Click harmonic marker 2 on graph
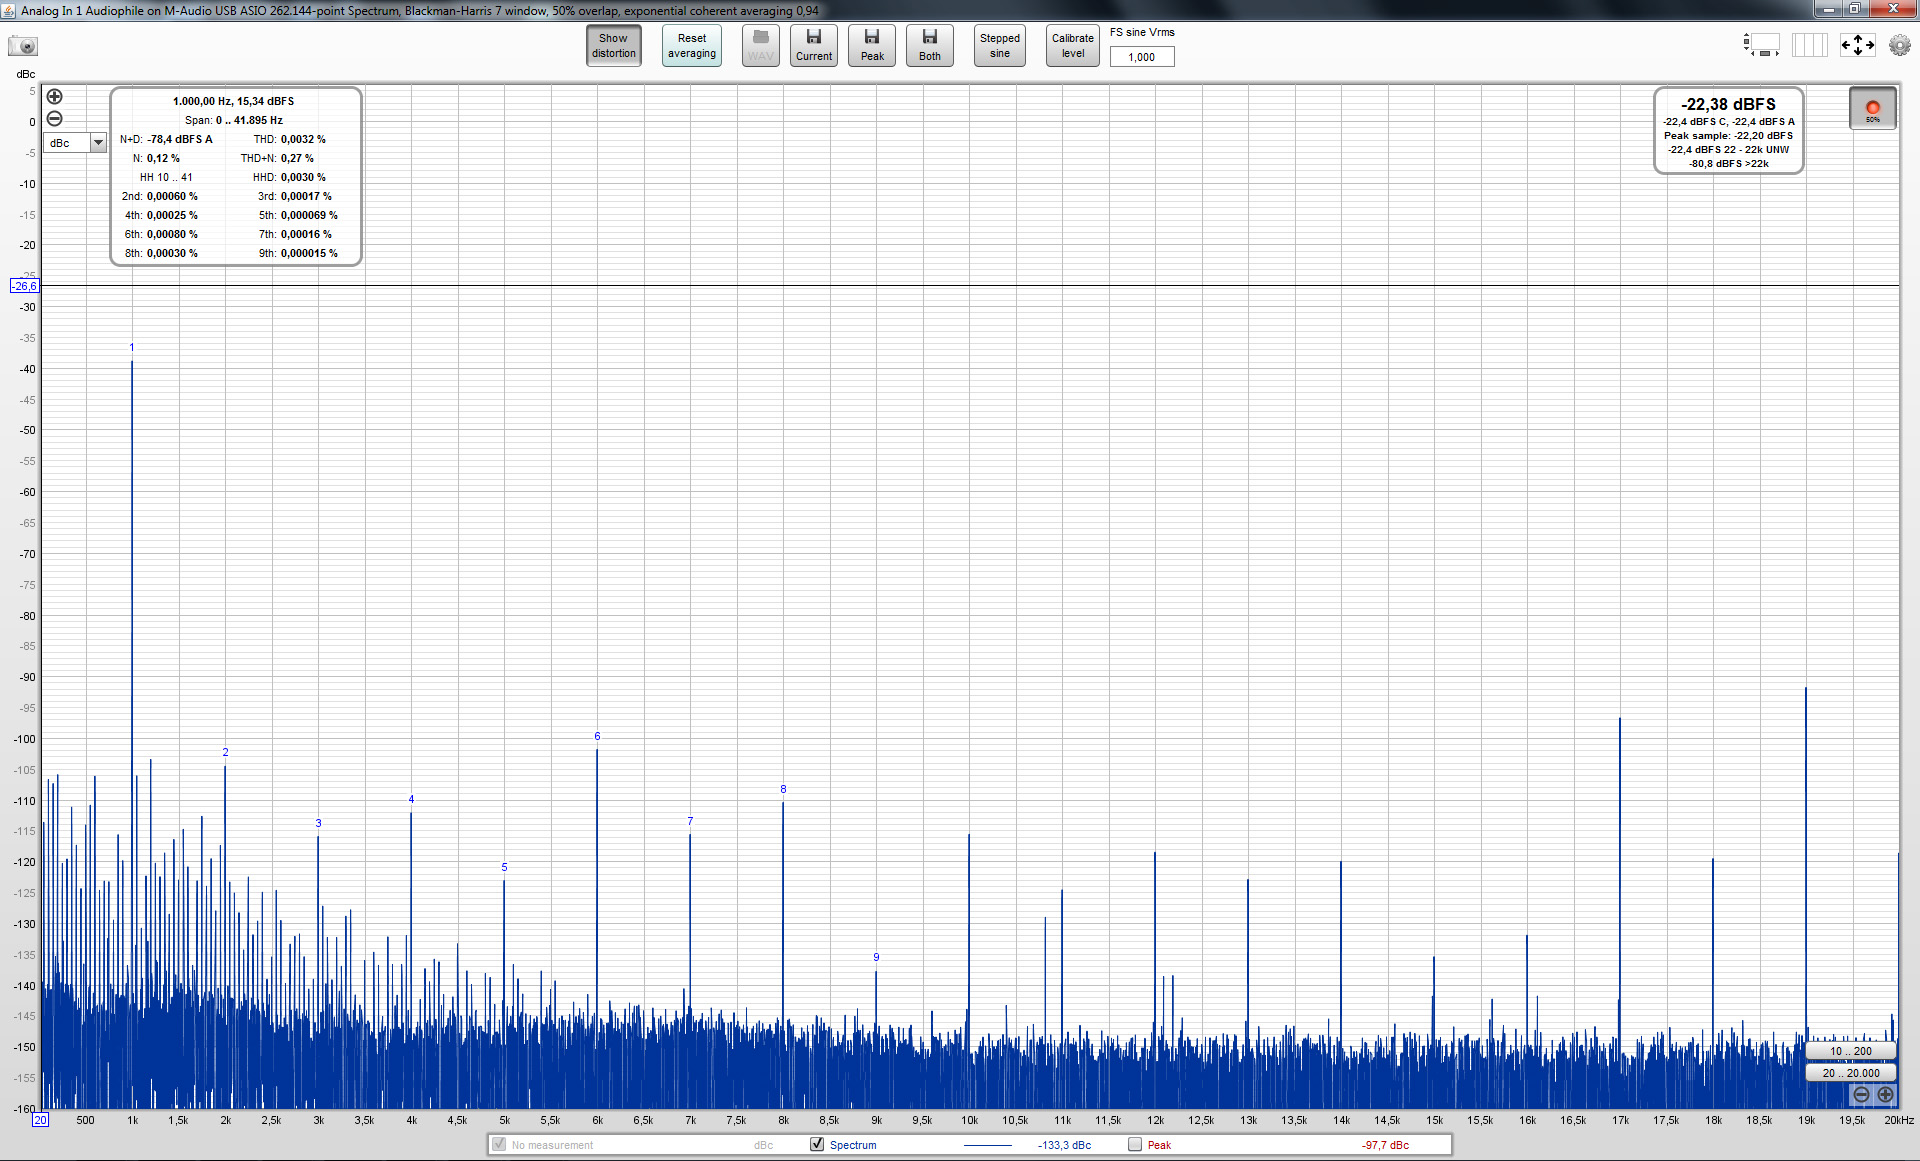This screenshot has width=1920, height=1161. [x=225, y=752]
